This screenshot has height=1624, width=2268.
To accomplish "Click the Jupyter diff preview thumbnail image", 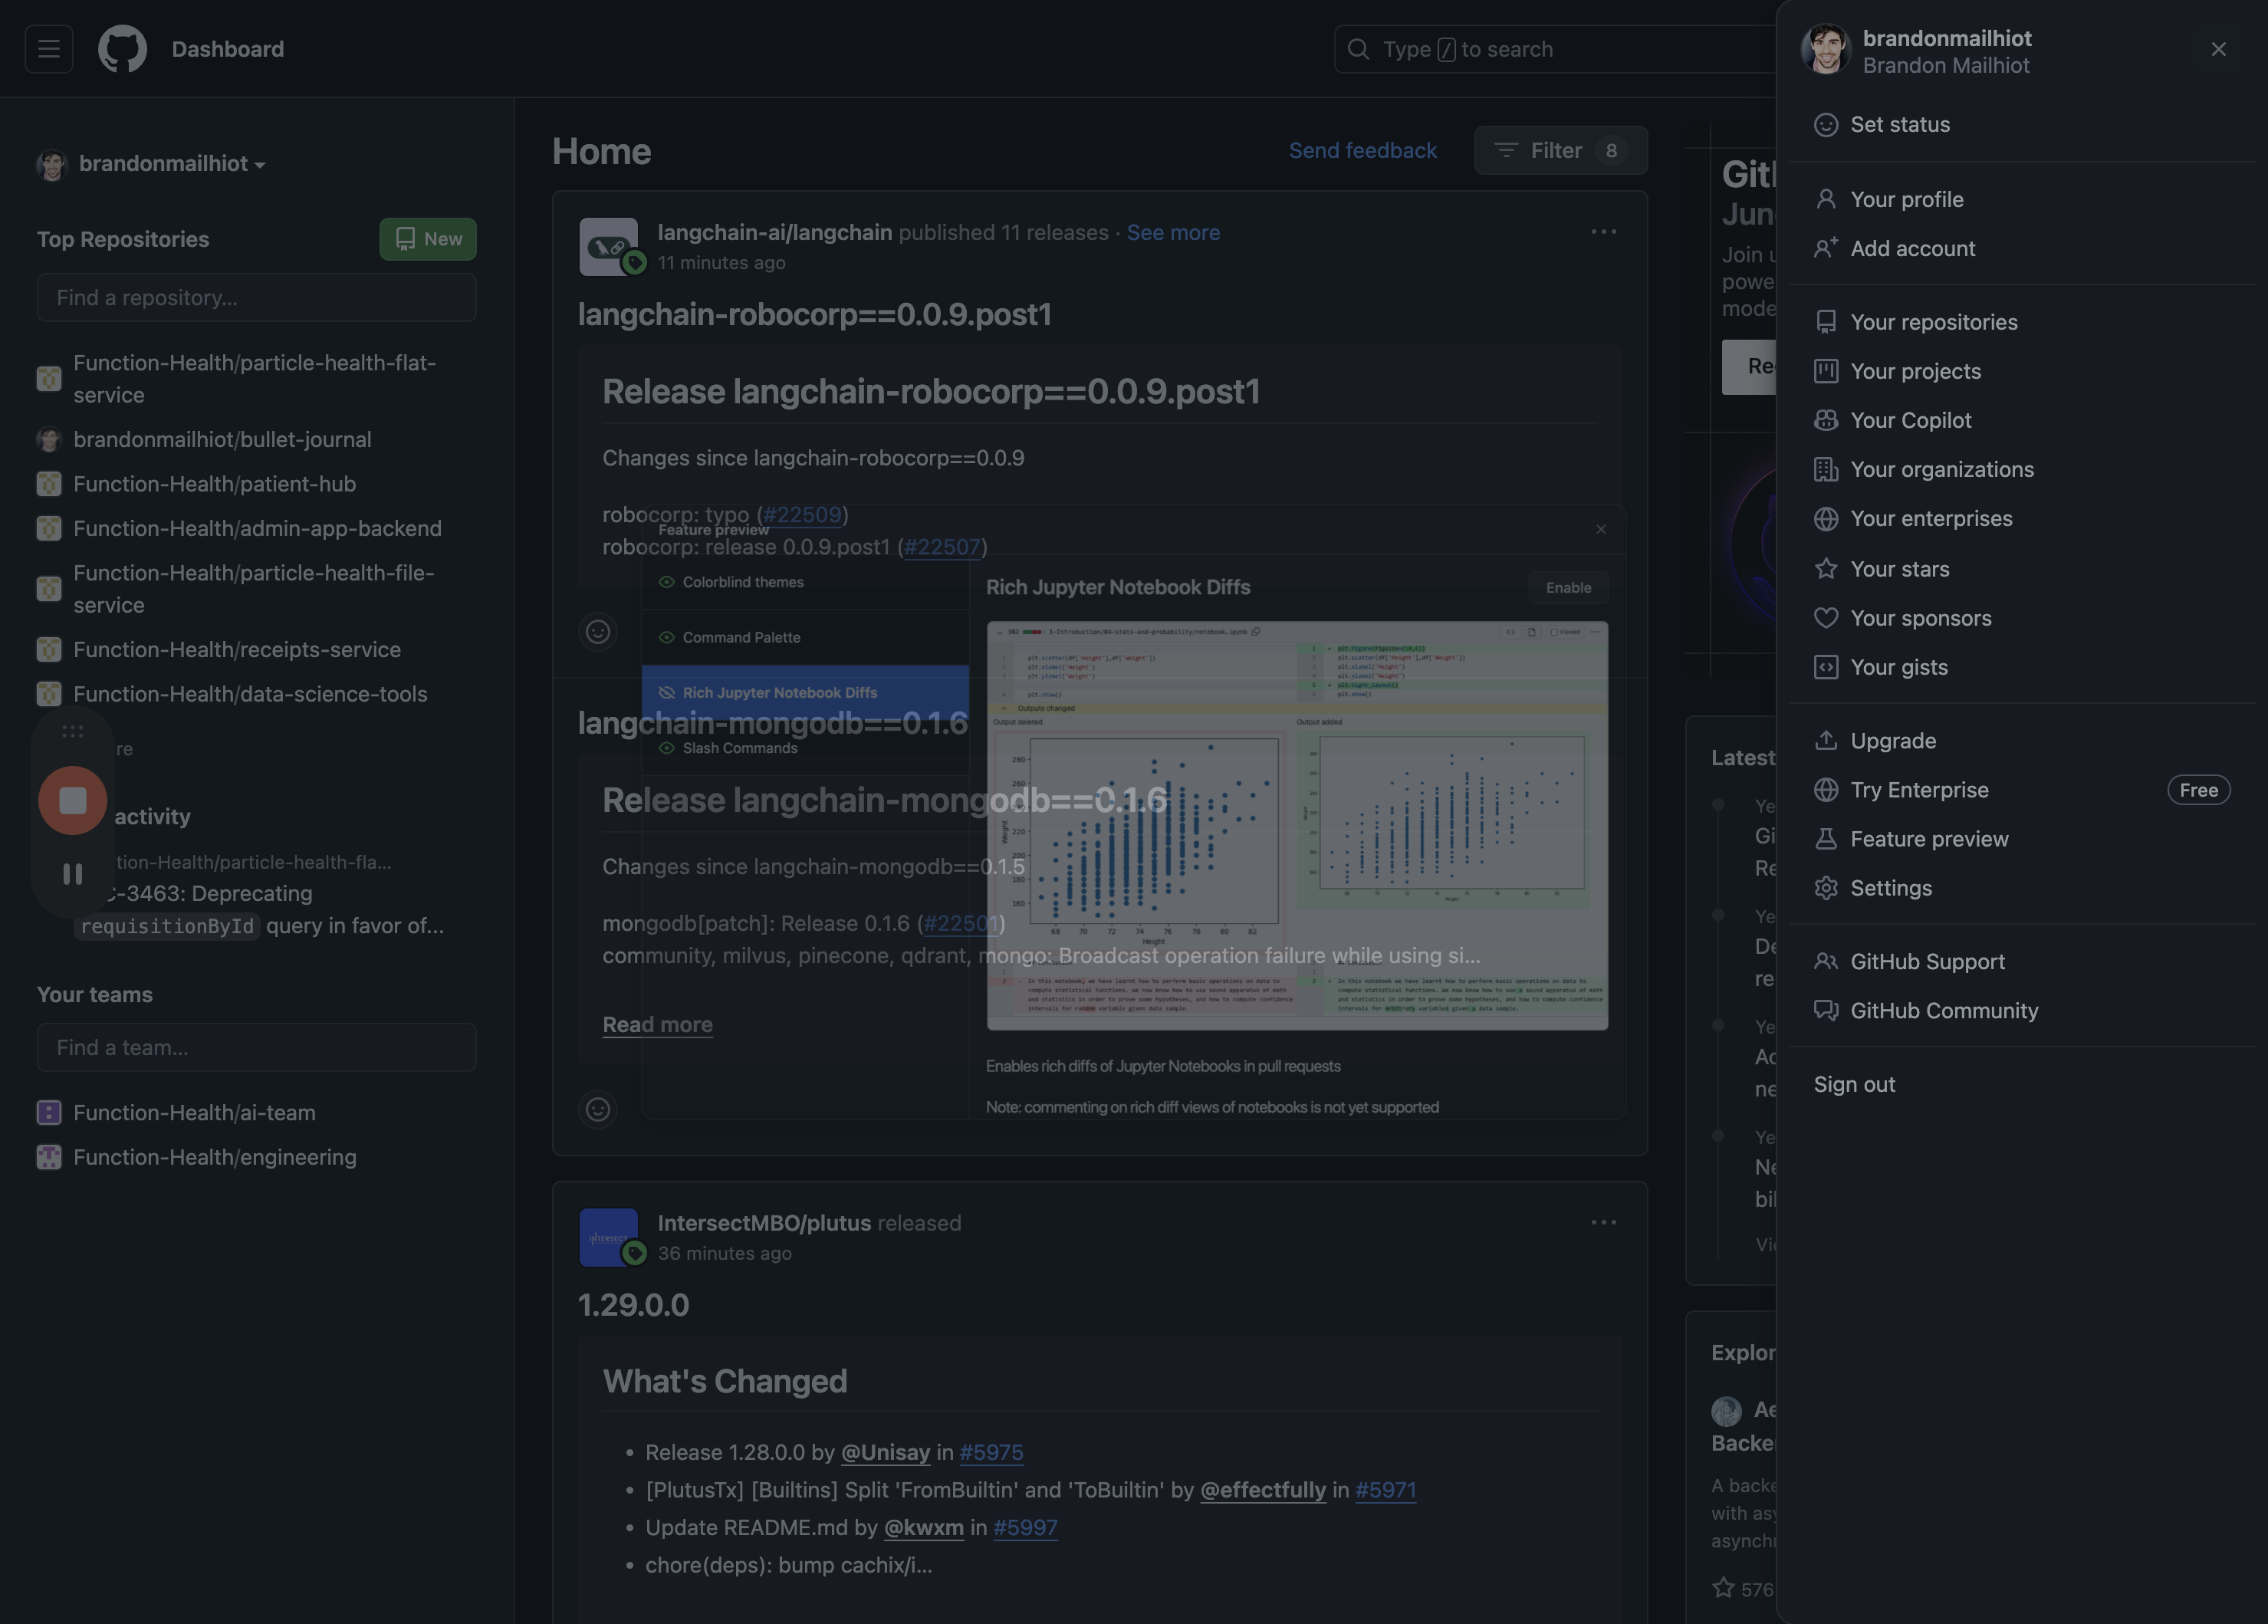I will pyautogui.click(x=1297, y=825).
